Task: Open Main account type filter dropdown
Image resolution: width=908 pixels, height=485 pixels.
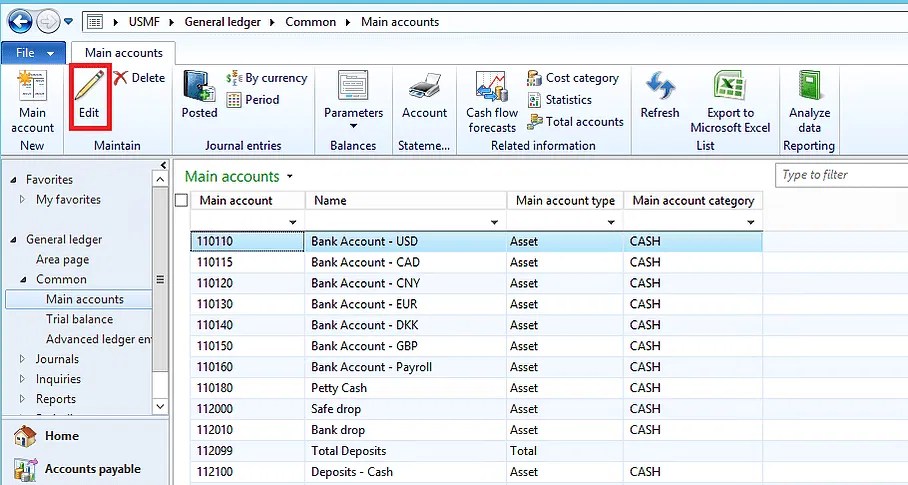Action: [611, 222]
